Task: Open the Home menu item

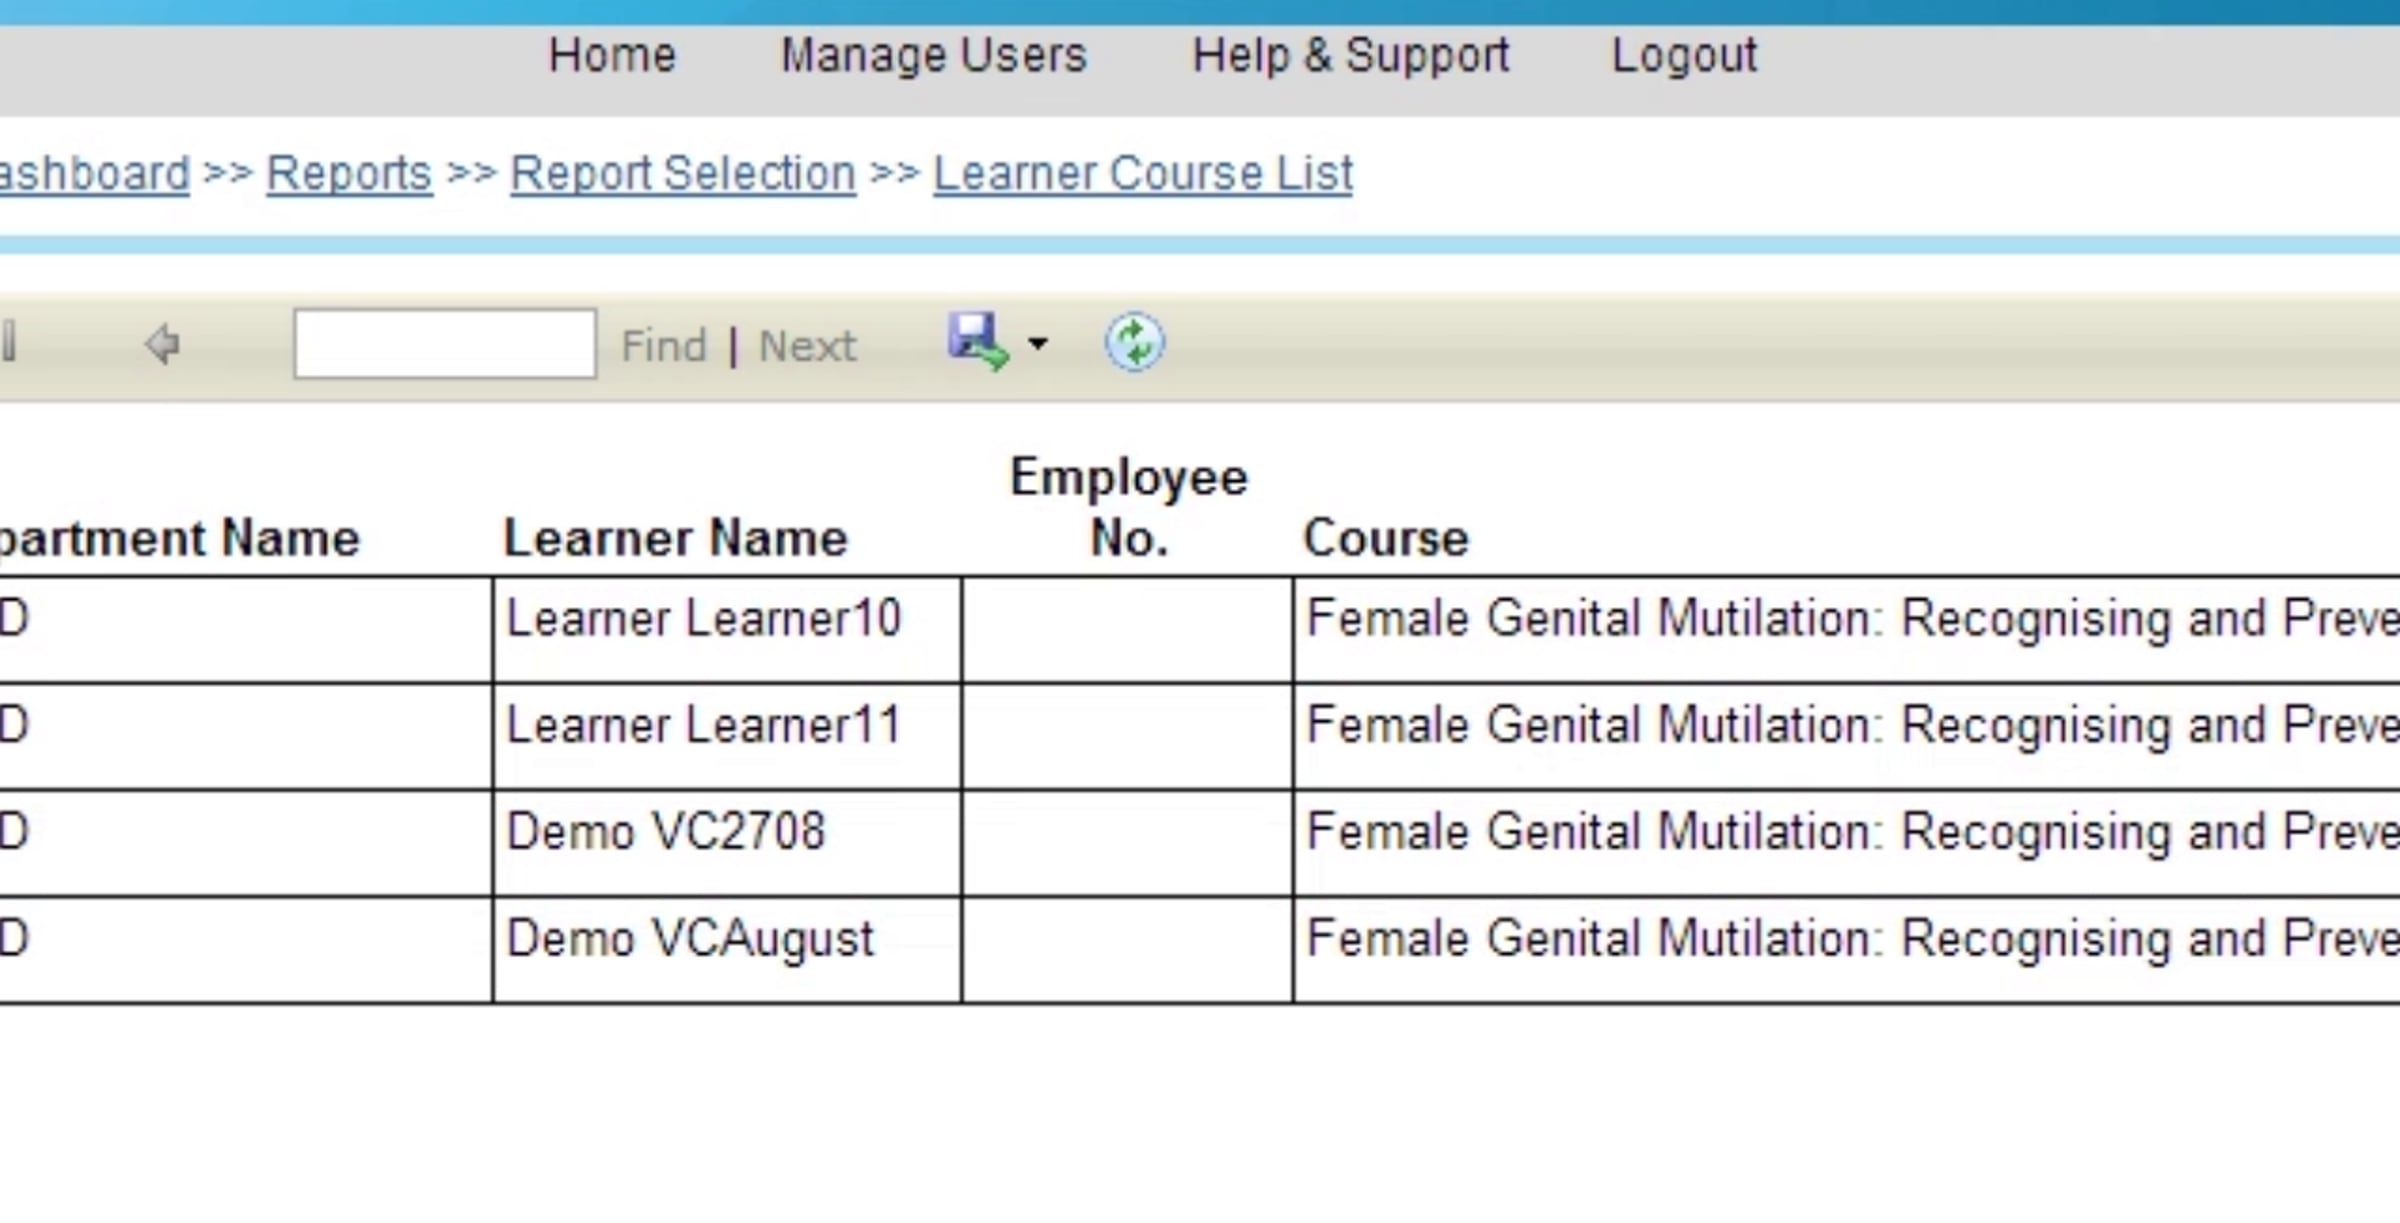Action: [612, 56]
